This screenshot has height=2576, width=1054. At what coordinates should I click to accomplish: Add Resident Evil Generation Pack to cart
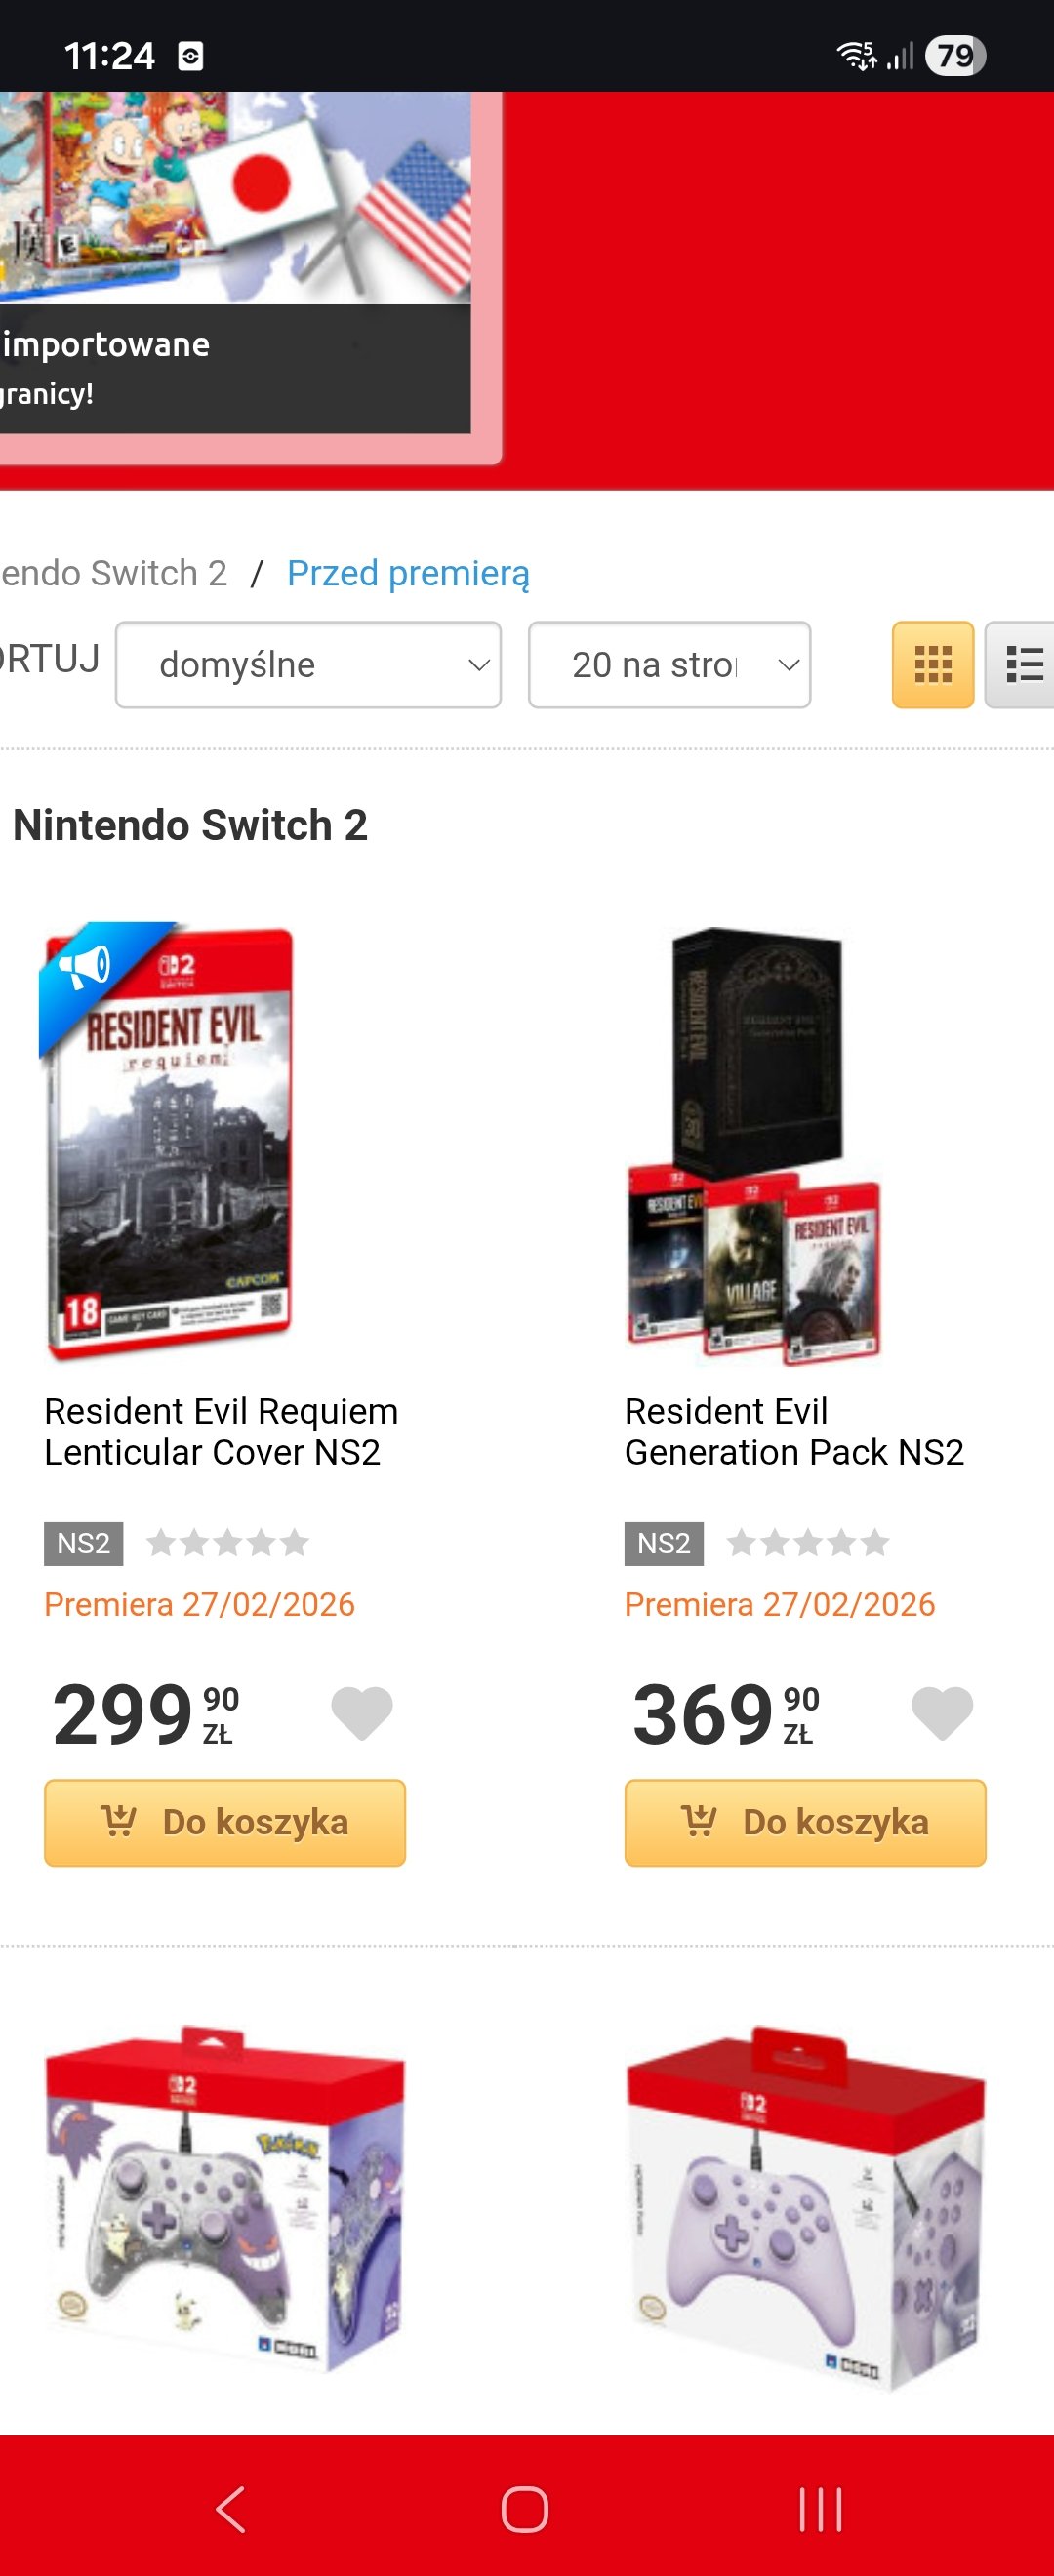805,1822
